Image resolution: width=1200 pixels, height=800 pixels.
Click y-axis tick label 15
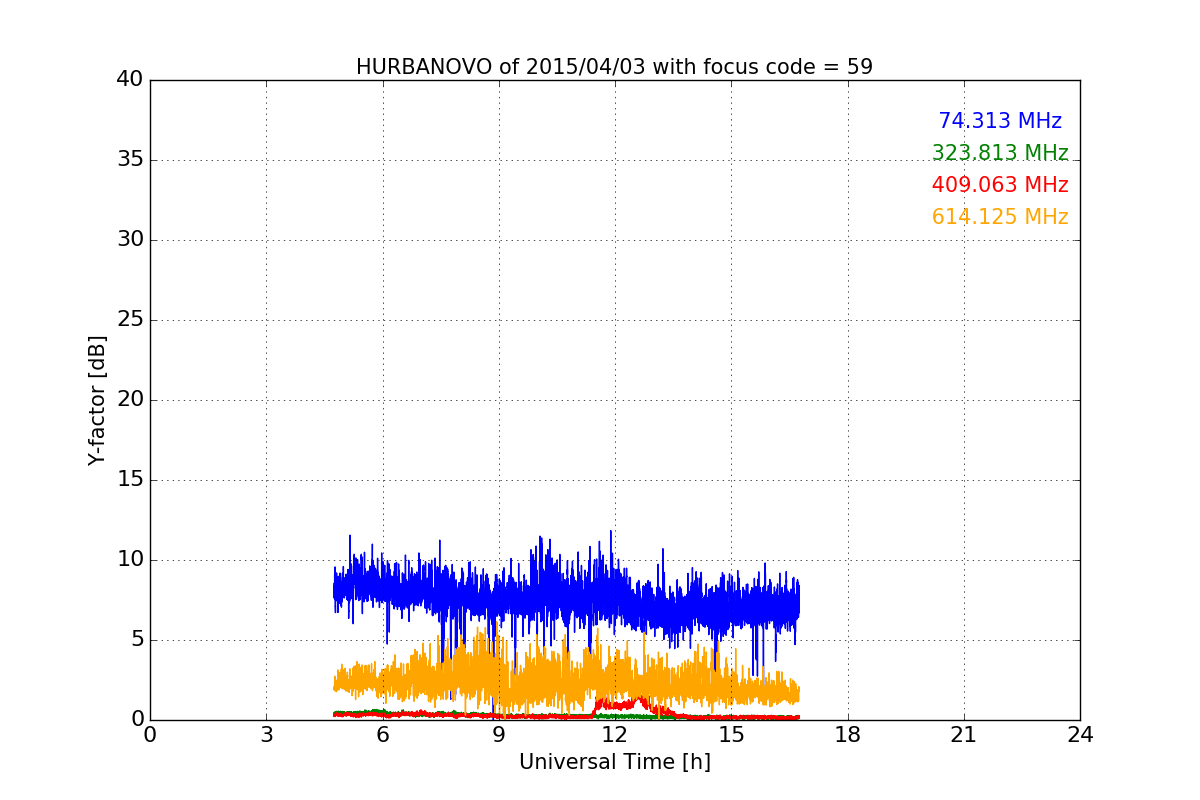click(130, 480)
